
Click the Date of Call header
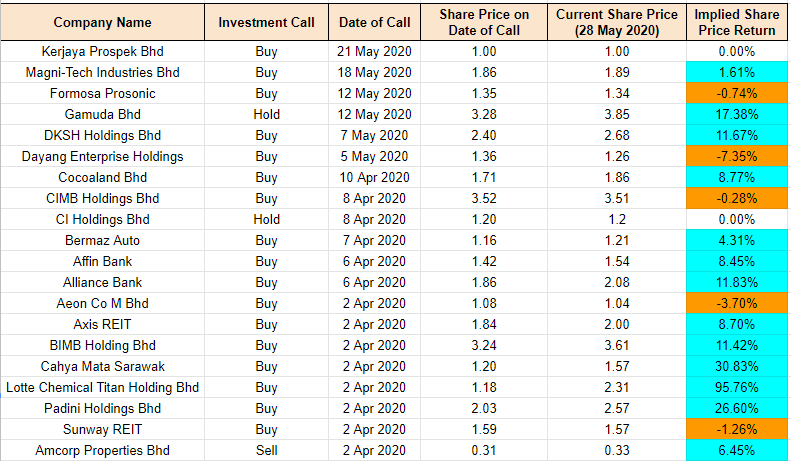pyautogui.click(x=375, y=22)
